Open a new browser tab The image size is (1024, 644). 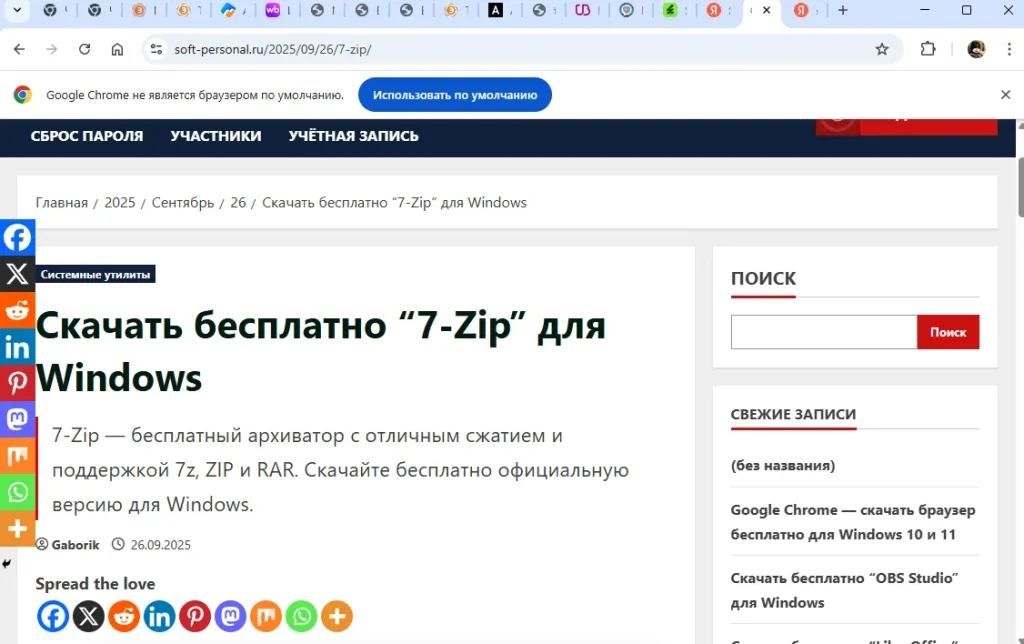[843, 11]
